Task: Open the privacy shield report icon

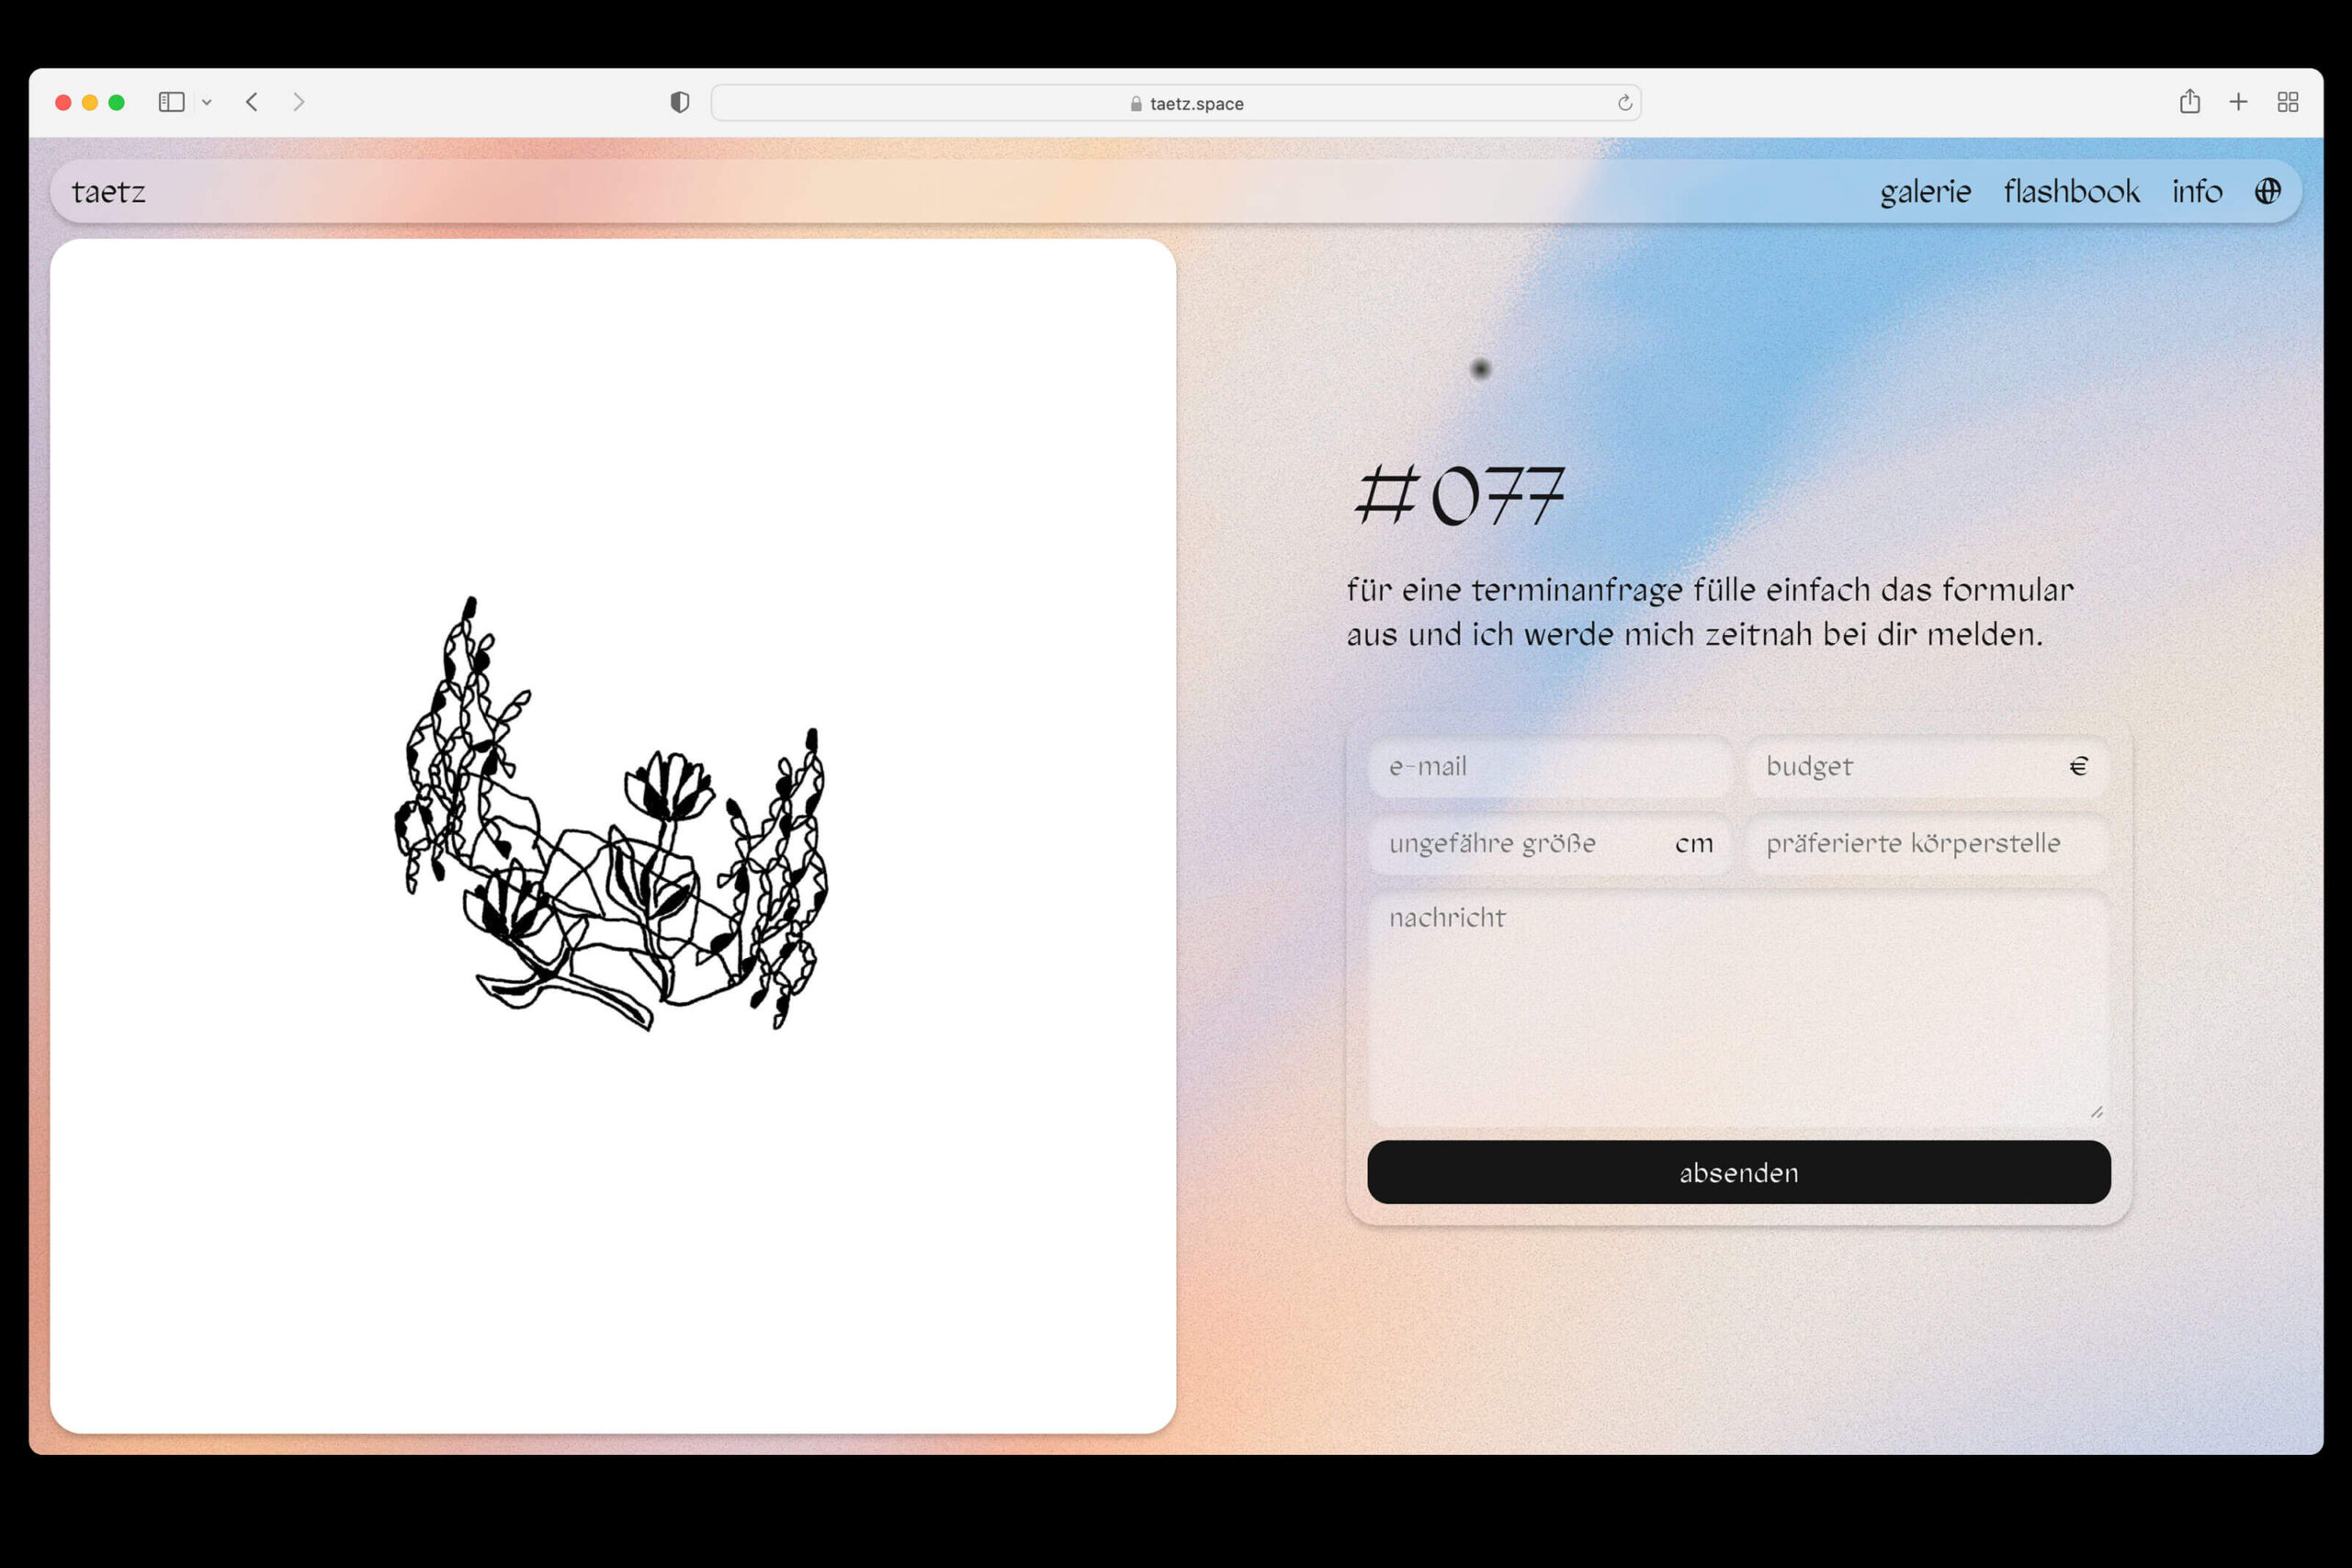Action: tap(680, 102)
